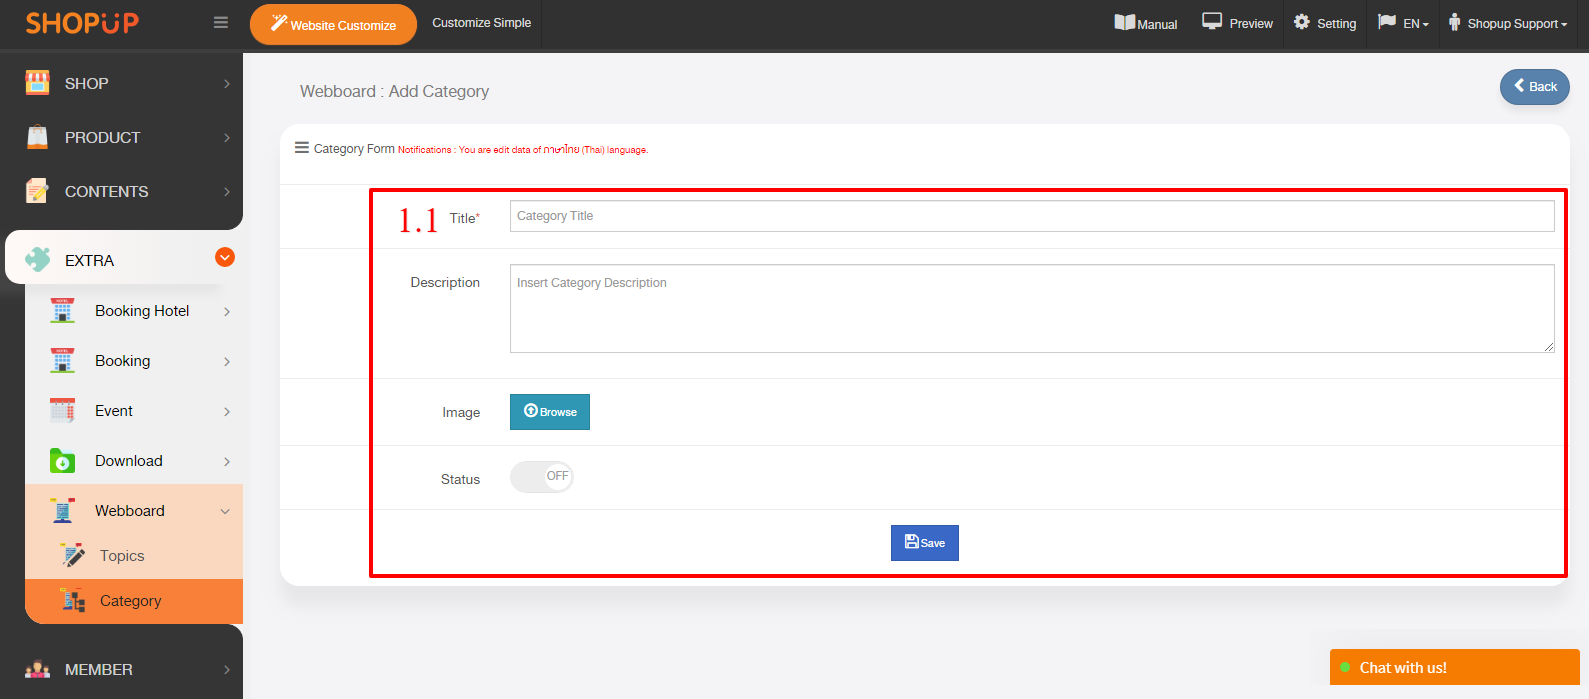Click the PRODUCT shopping bag icon
The height and width of the screenshot is (699, 1589).
pyautogui.click(x=37, y=137)
